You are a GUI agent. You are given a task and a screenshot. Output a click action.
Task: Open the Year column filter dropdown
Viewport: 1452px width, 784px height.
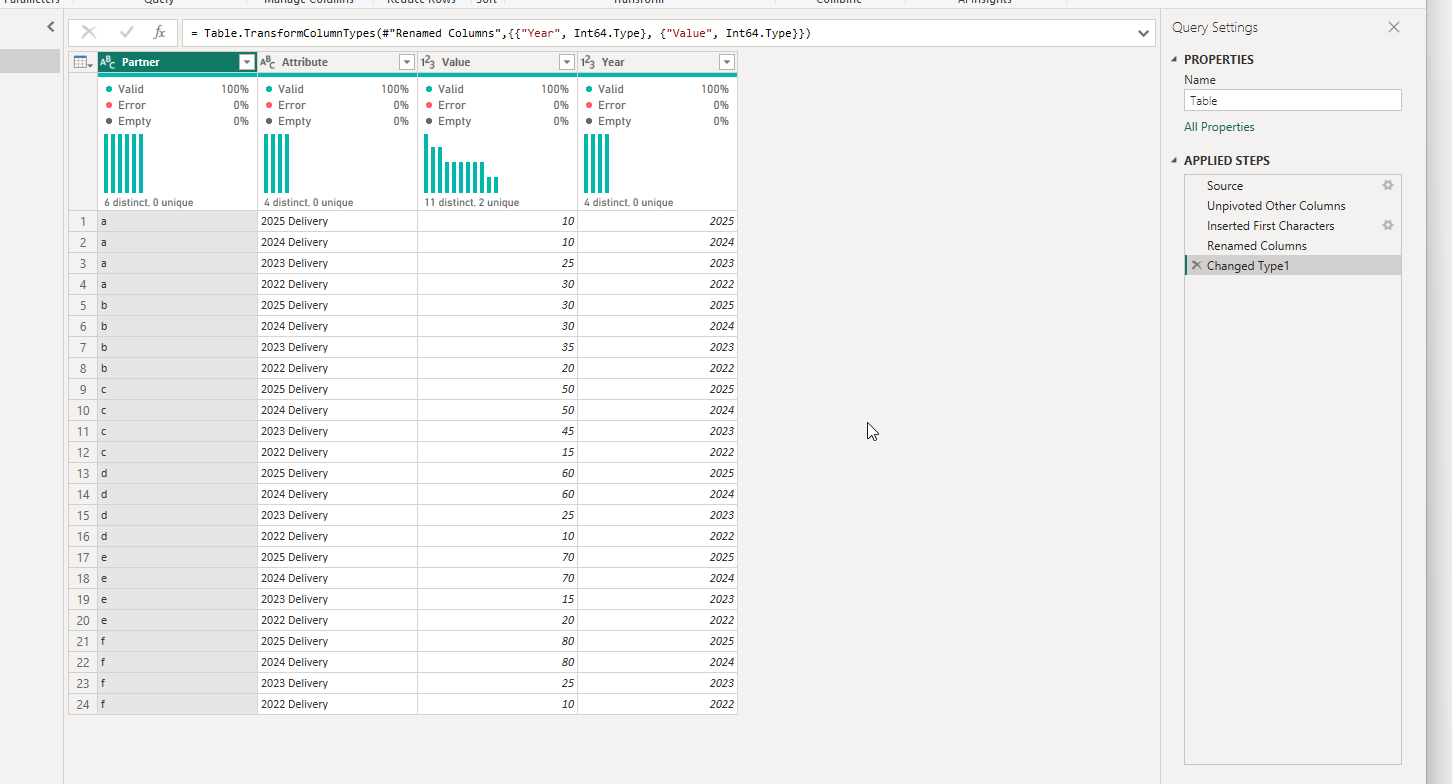tap(727, 62)
